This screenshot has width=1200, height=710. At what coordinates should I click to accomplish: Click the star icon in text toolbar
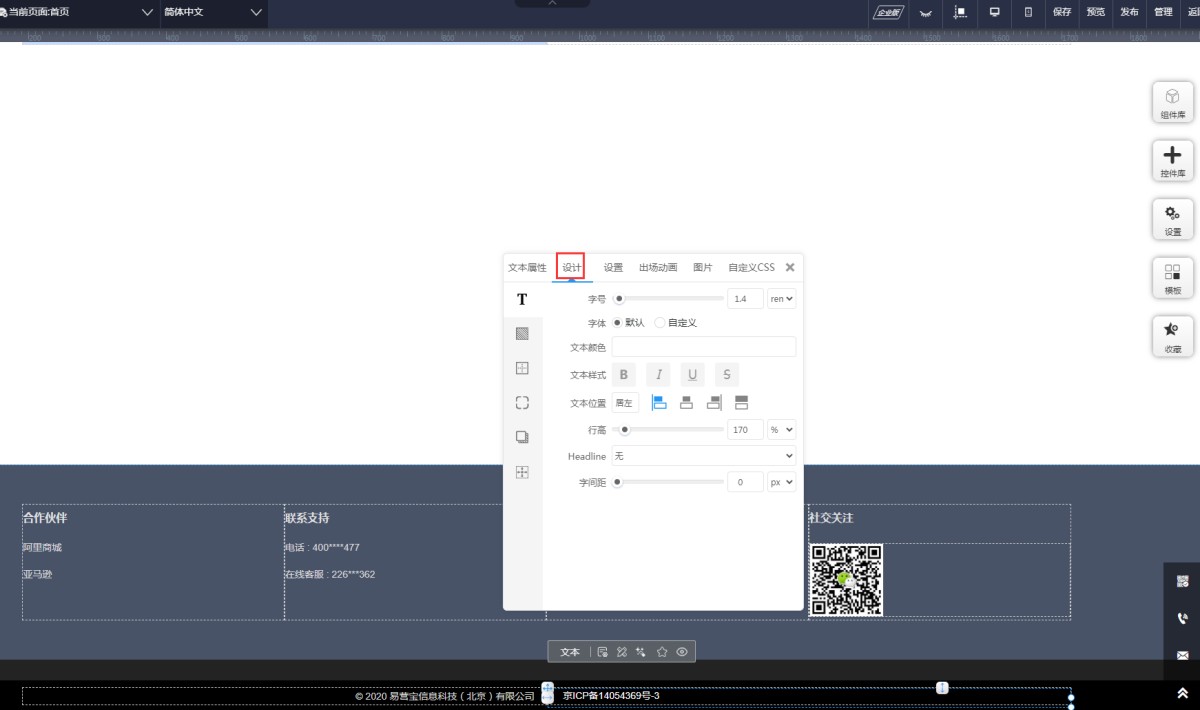(662, 652)
